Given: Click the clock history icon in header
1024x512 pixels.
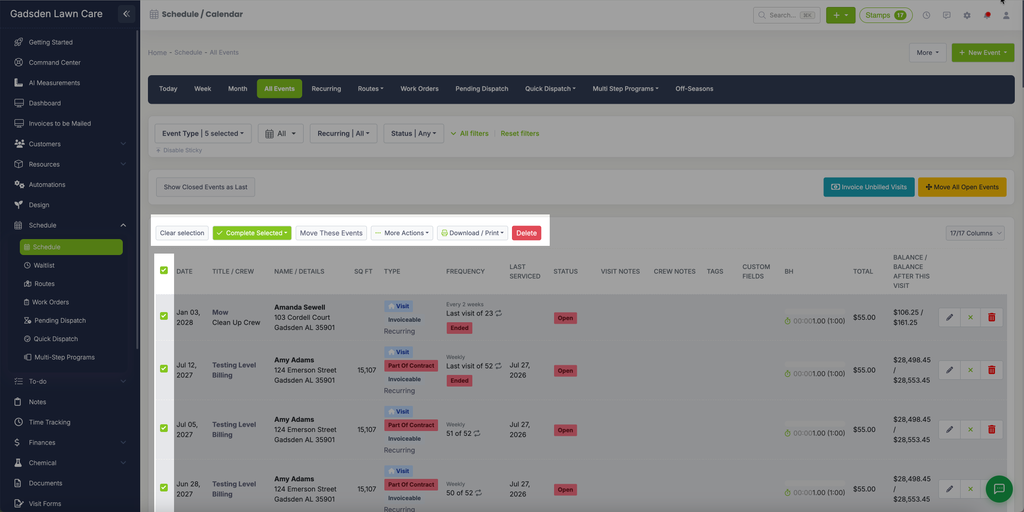Looking at the screenshot, I should point(926,15).
